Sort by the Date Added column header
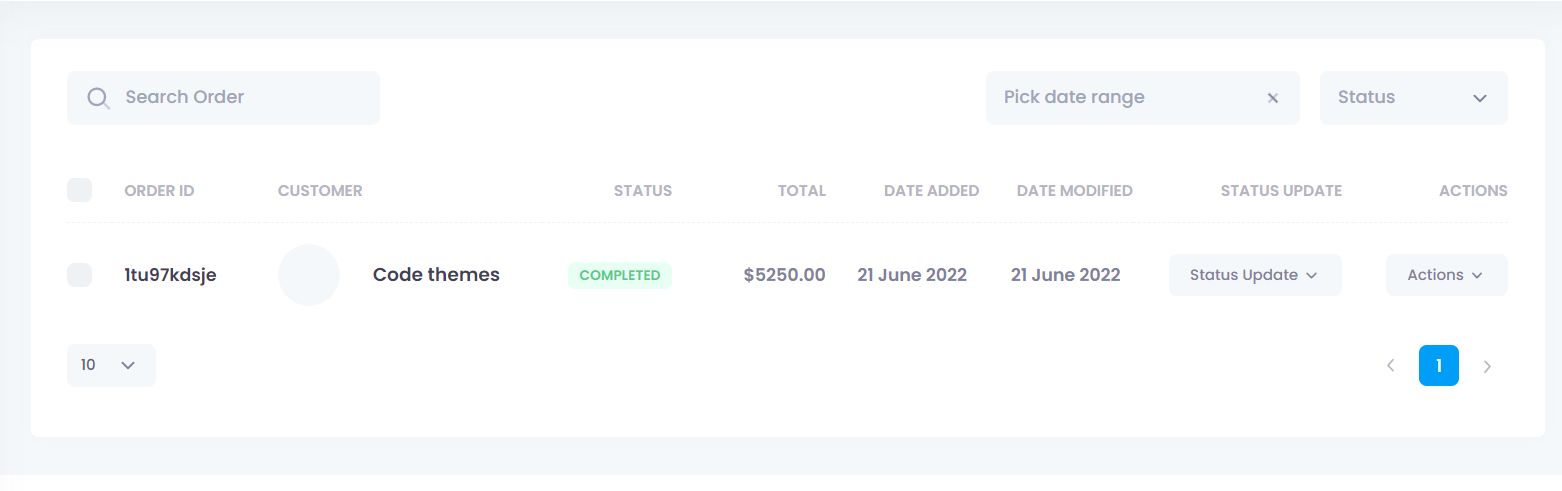This screenshot has height=491, width=1562. pyautogui.click(x=931, y=191)
